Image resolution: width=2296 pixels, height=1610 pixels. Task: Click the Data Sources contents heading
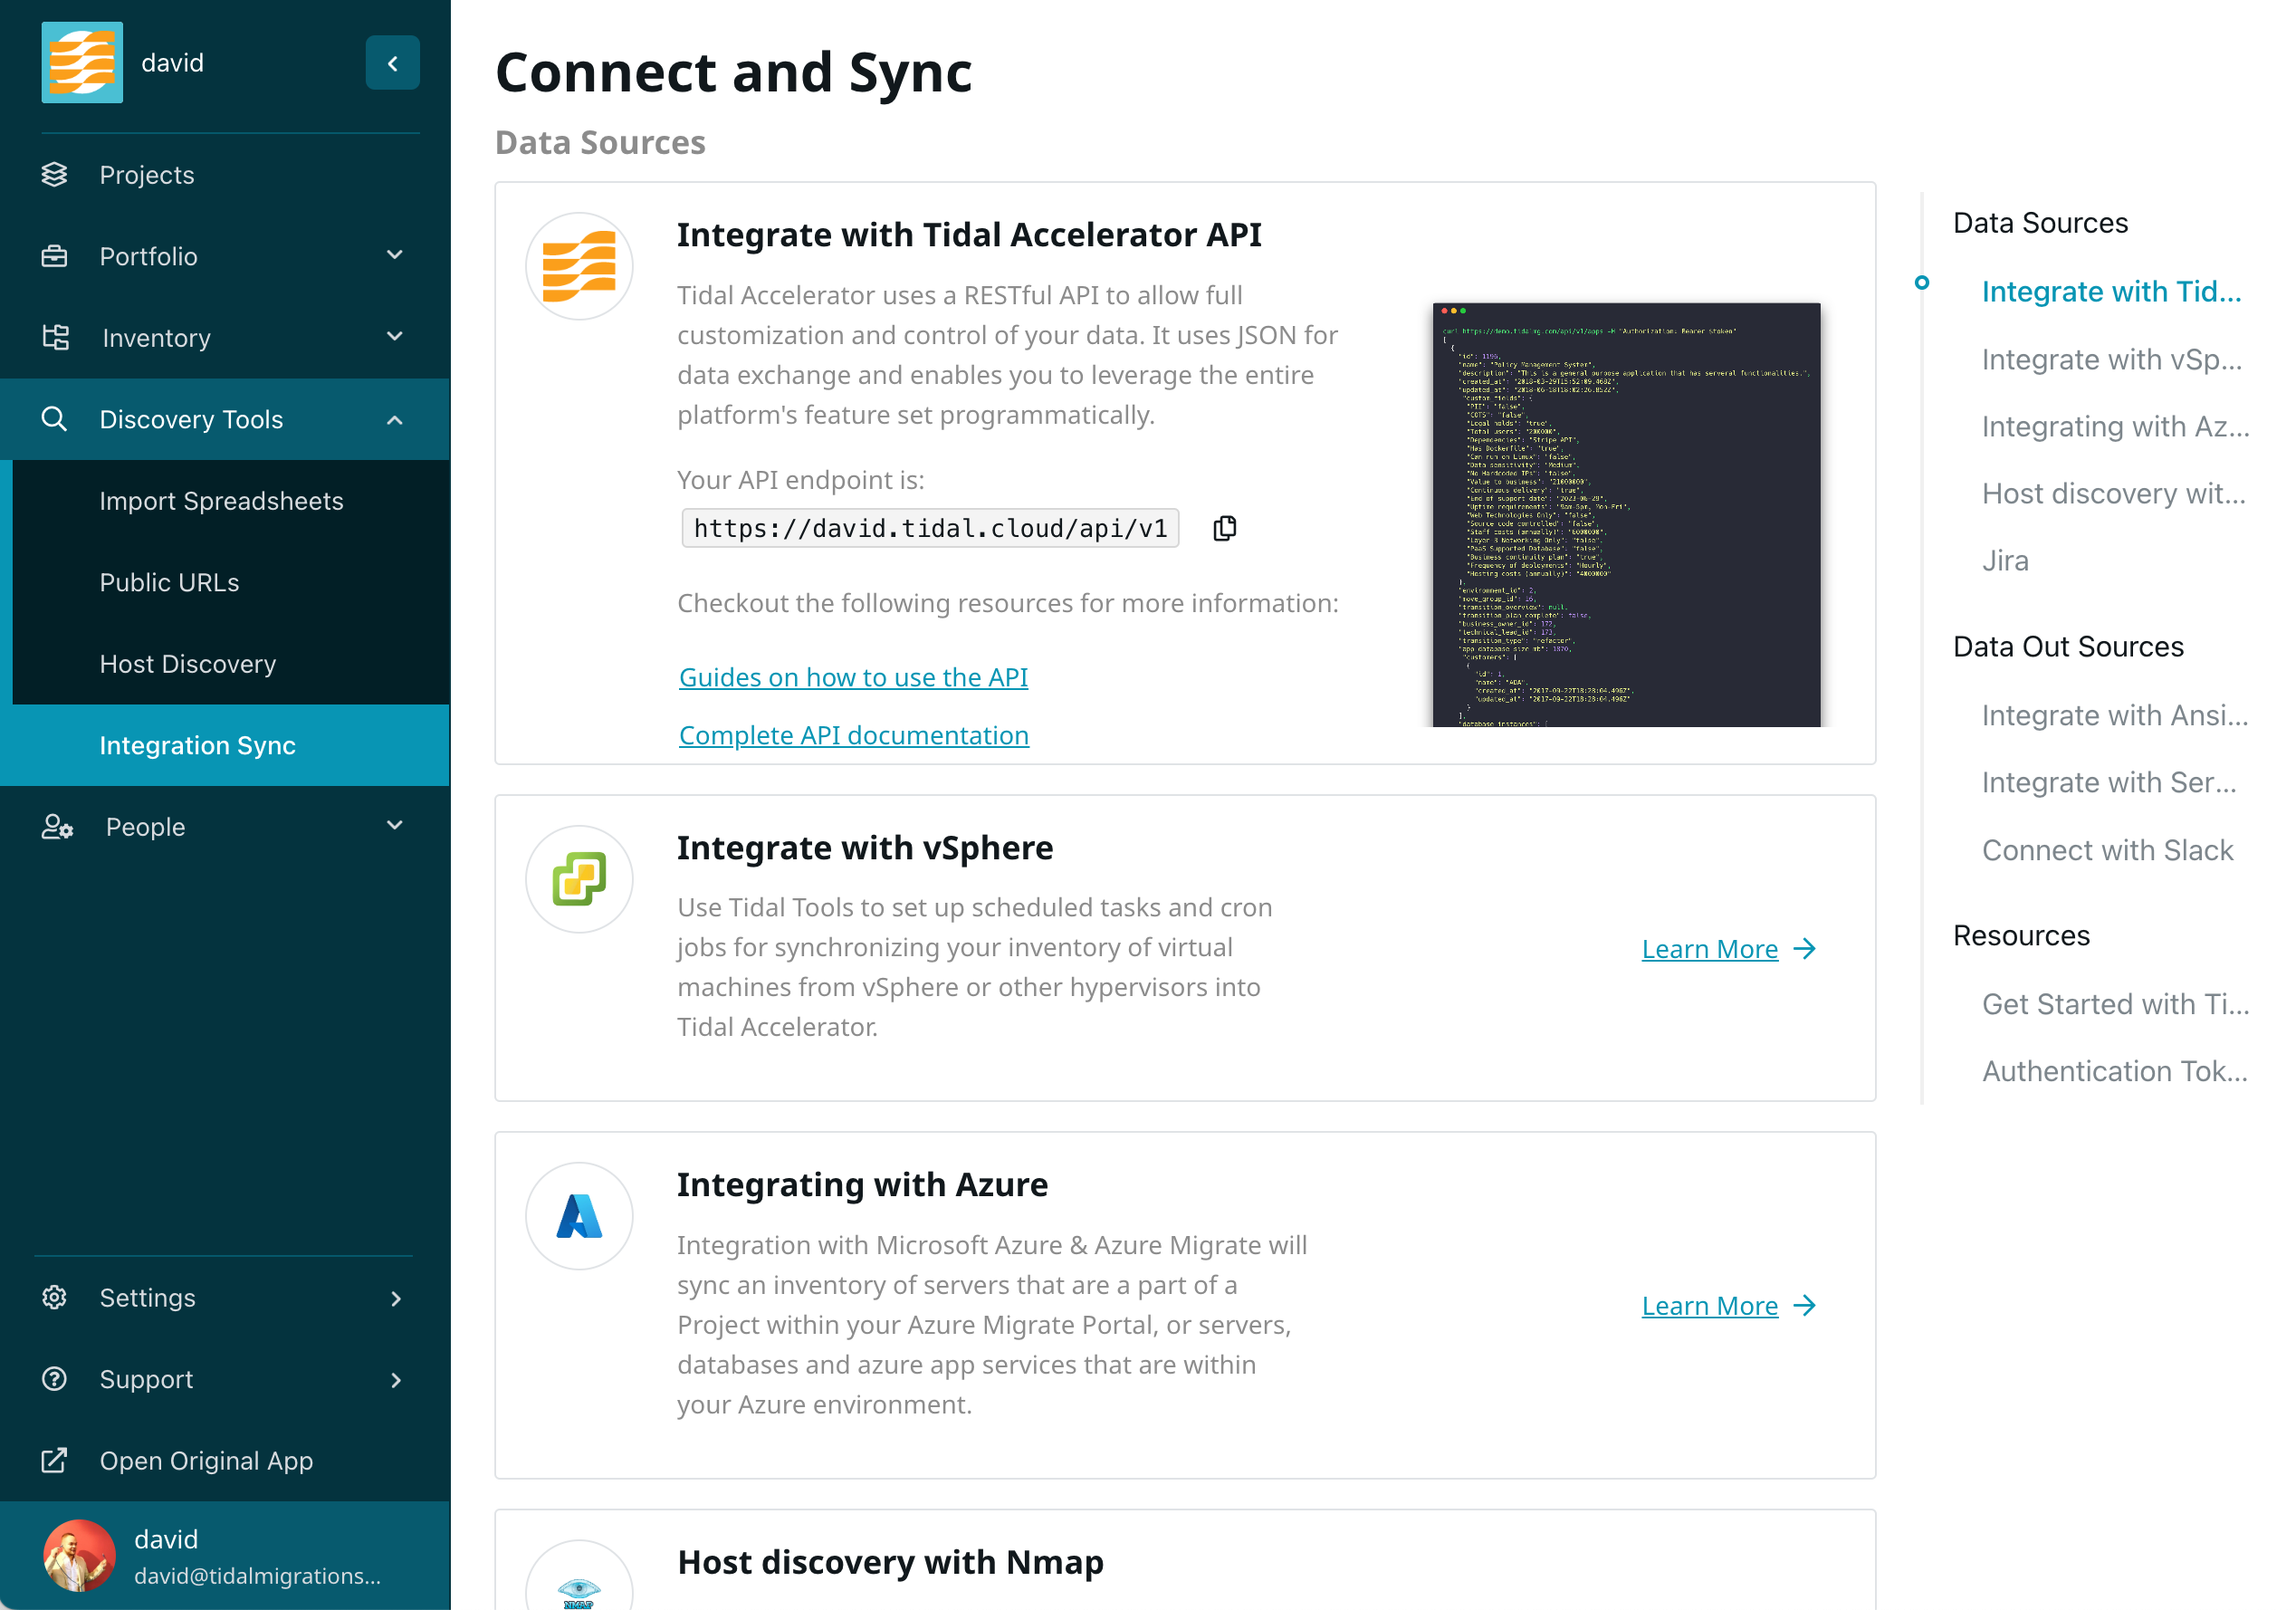tap(2040, 222)
